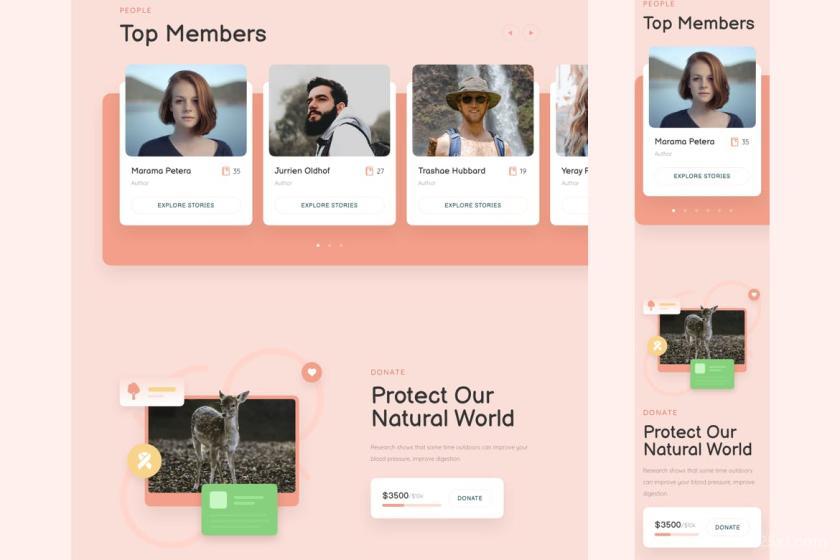Click the $3500 donation progress bar on desktop
The width and height of the screenshot is (840, 560).
(x=411, y=505)
